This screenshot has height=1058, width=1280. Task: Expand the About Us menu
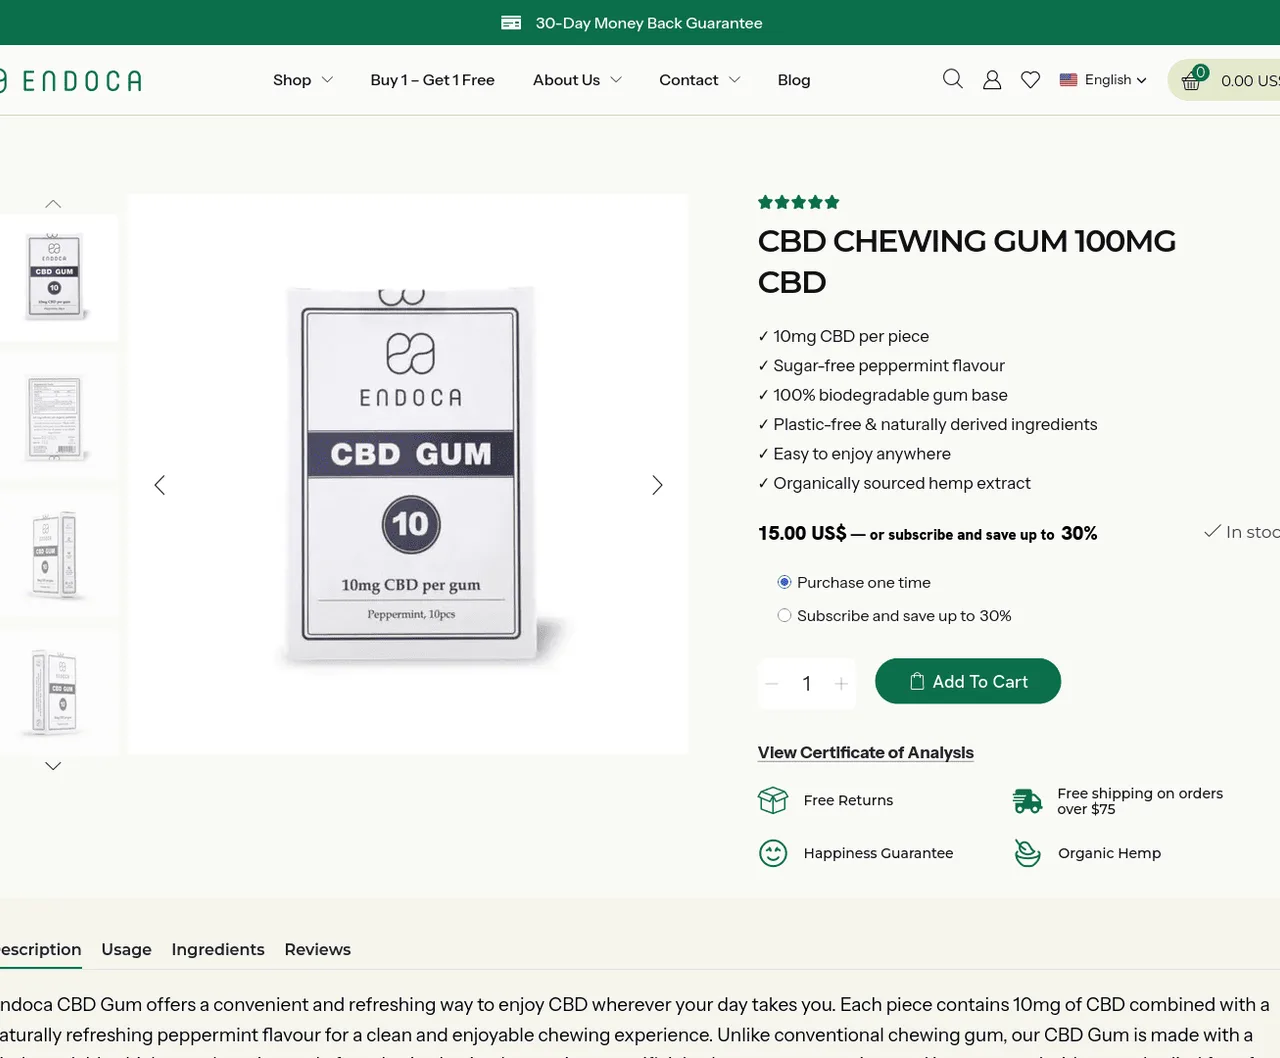click(x=577, y=80)
